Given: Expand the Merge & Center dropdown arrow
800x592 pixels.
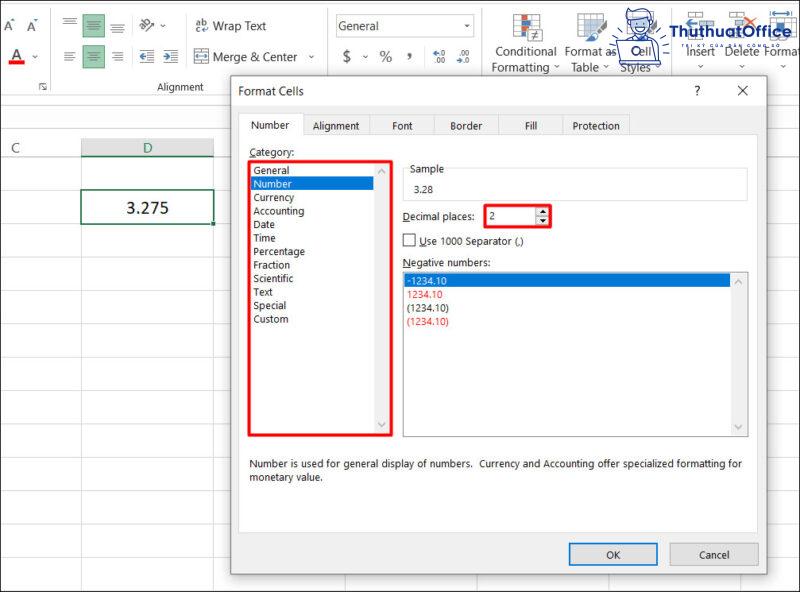Looking at the screenshot, I should (x=312, y=57).
